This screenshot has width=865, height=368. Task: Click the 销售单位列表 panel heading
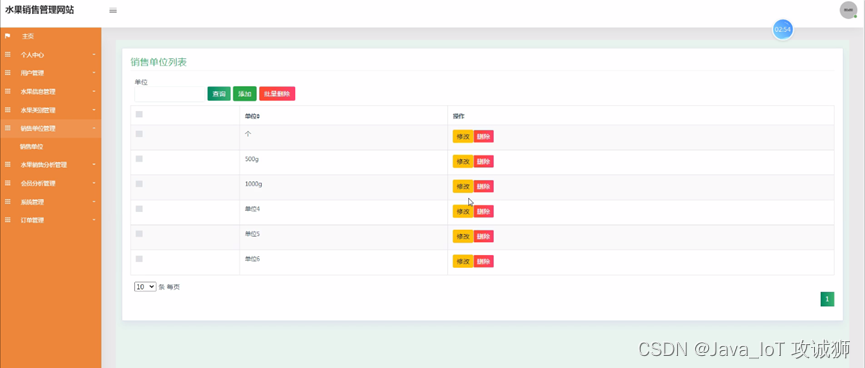coord(159,62)
